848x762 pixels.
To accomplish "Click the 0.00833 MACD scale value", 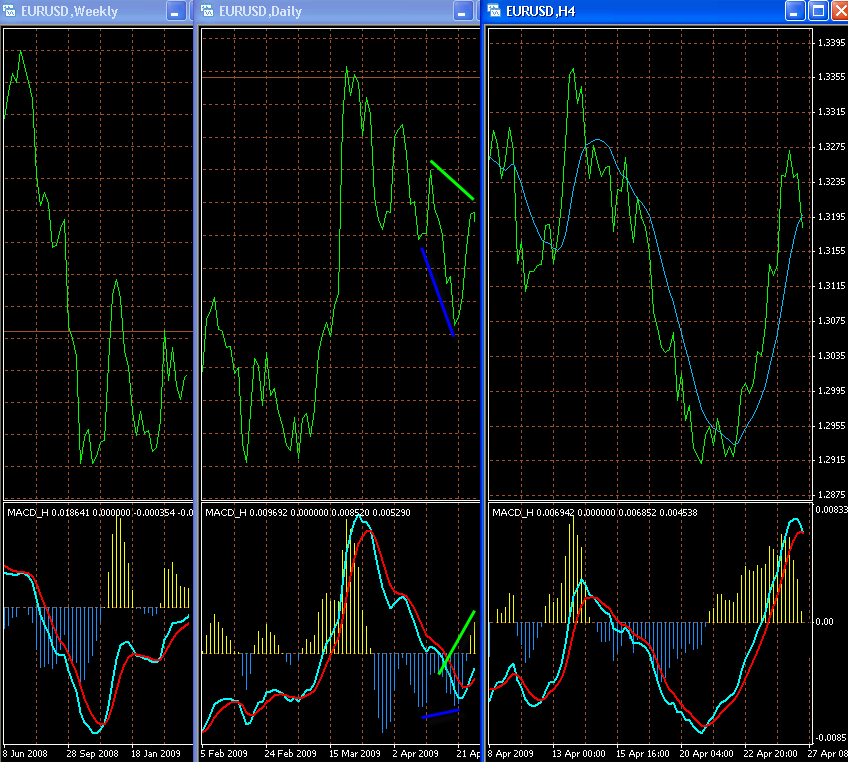I will coord(832,509).
